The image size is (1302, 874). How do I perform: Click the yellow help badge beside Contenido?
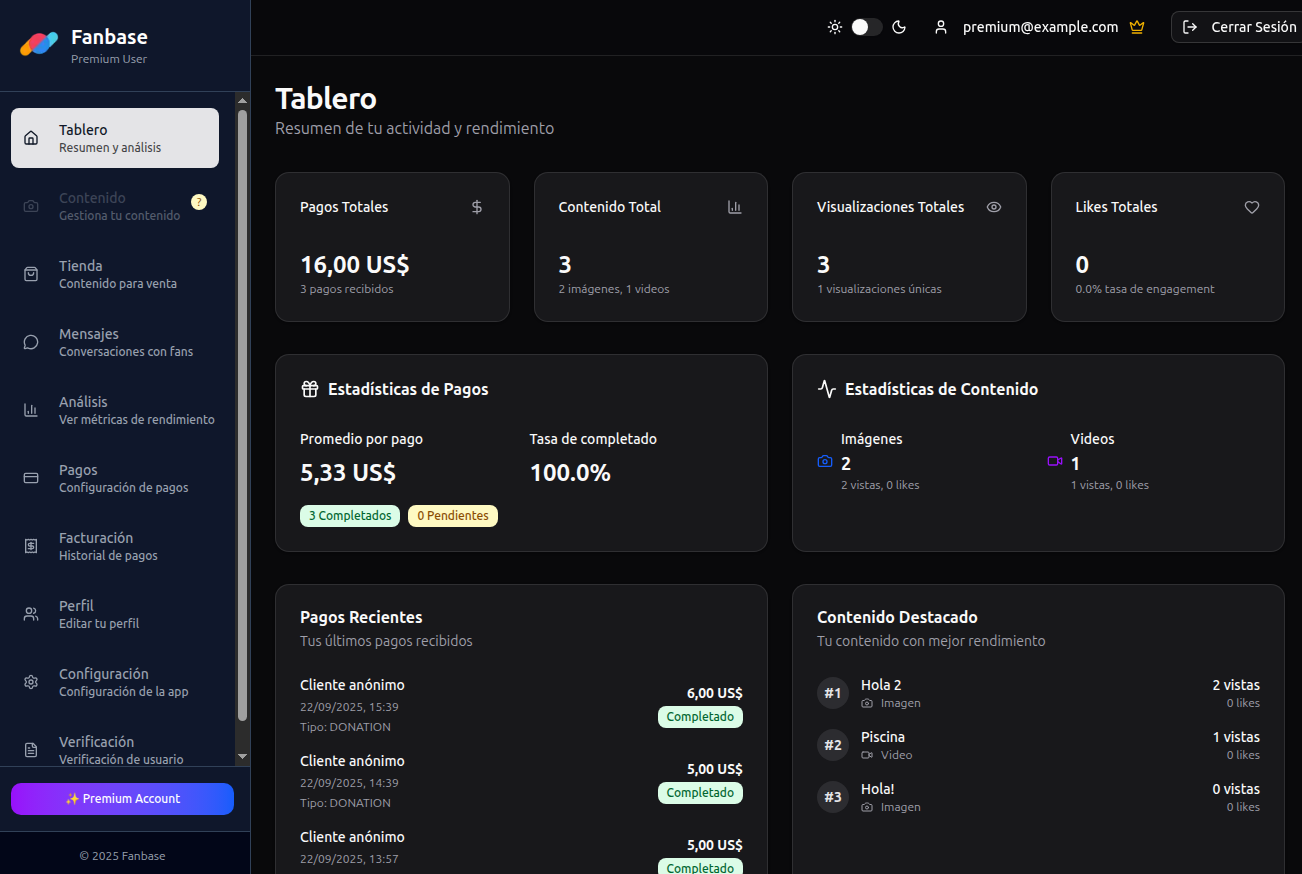[x=199, y=202]
